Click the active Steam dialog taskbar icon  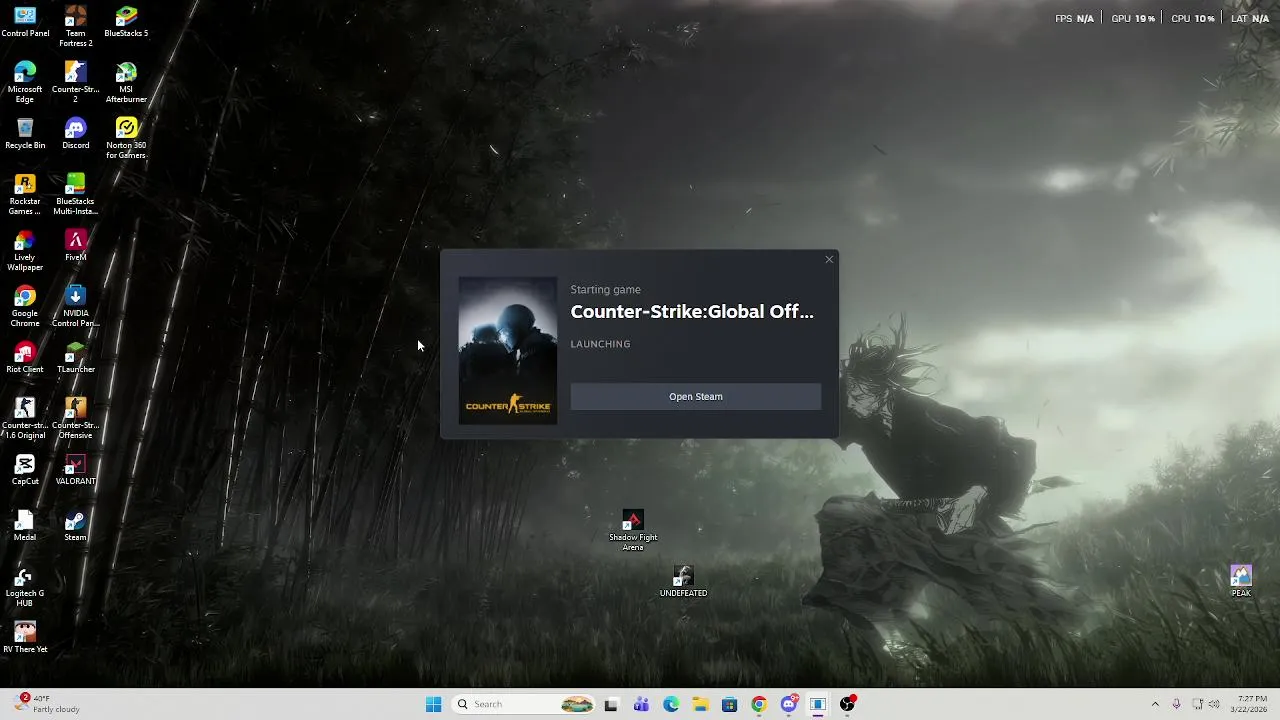pos(817,704)
